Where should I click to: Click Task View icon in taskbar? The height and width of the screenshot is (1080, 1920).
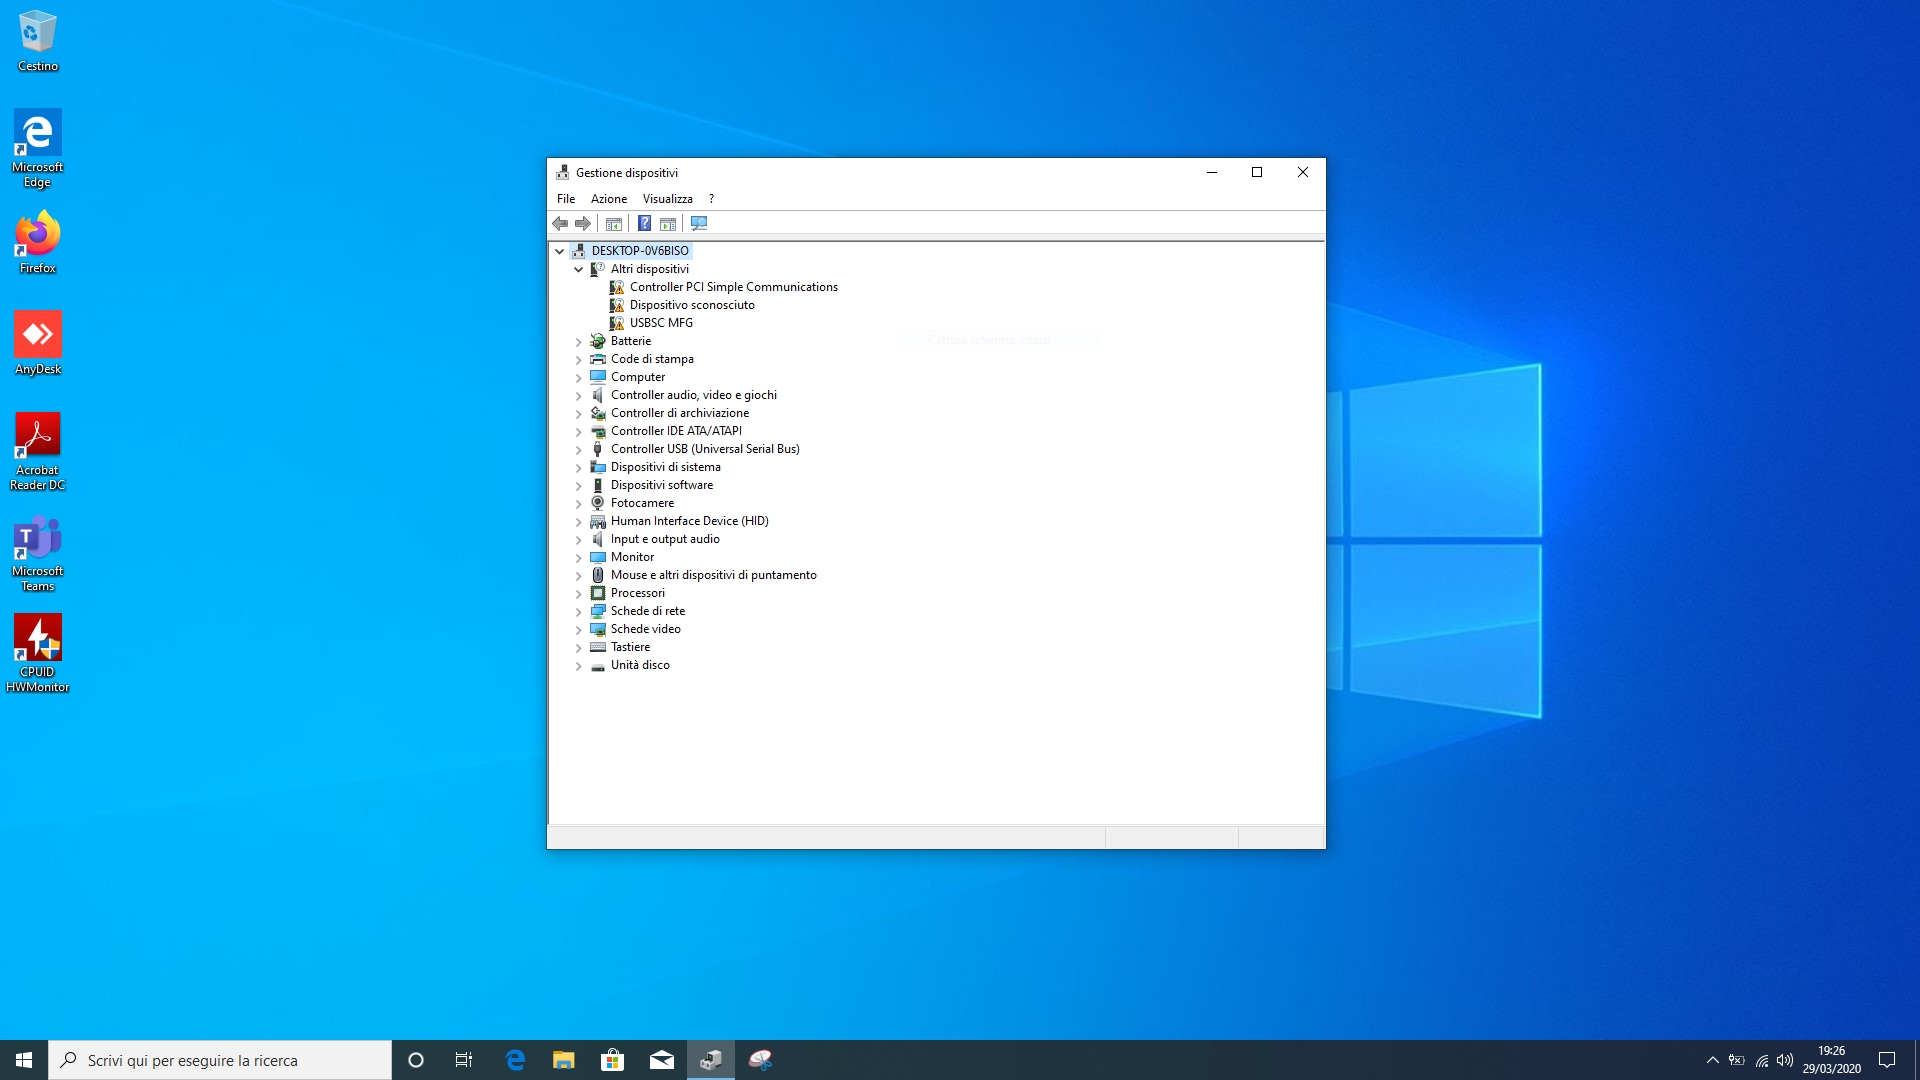pyautogui.click(x=464, y=1060)
